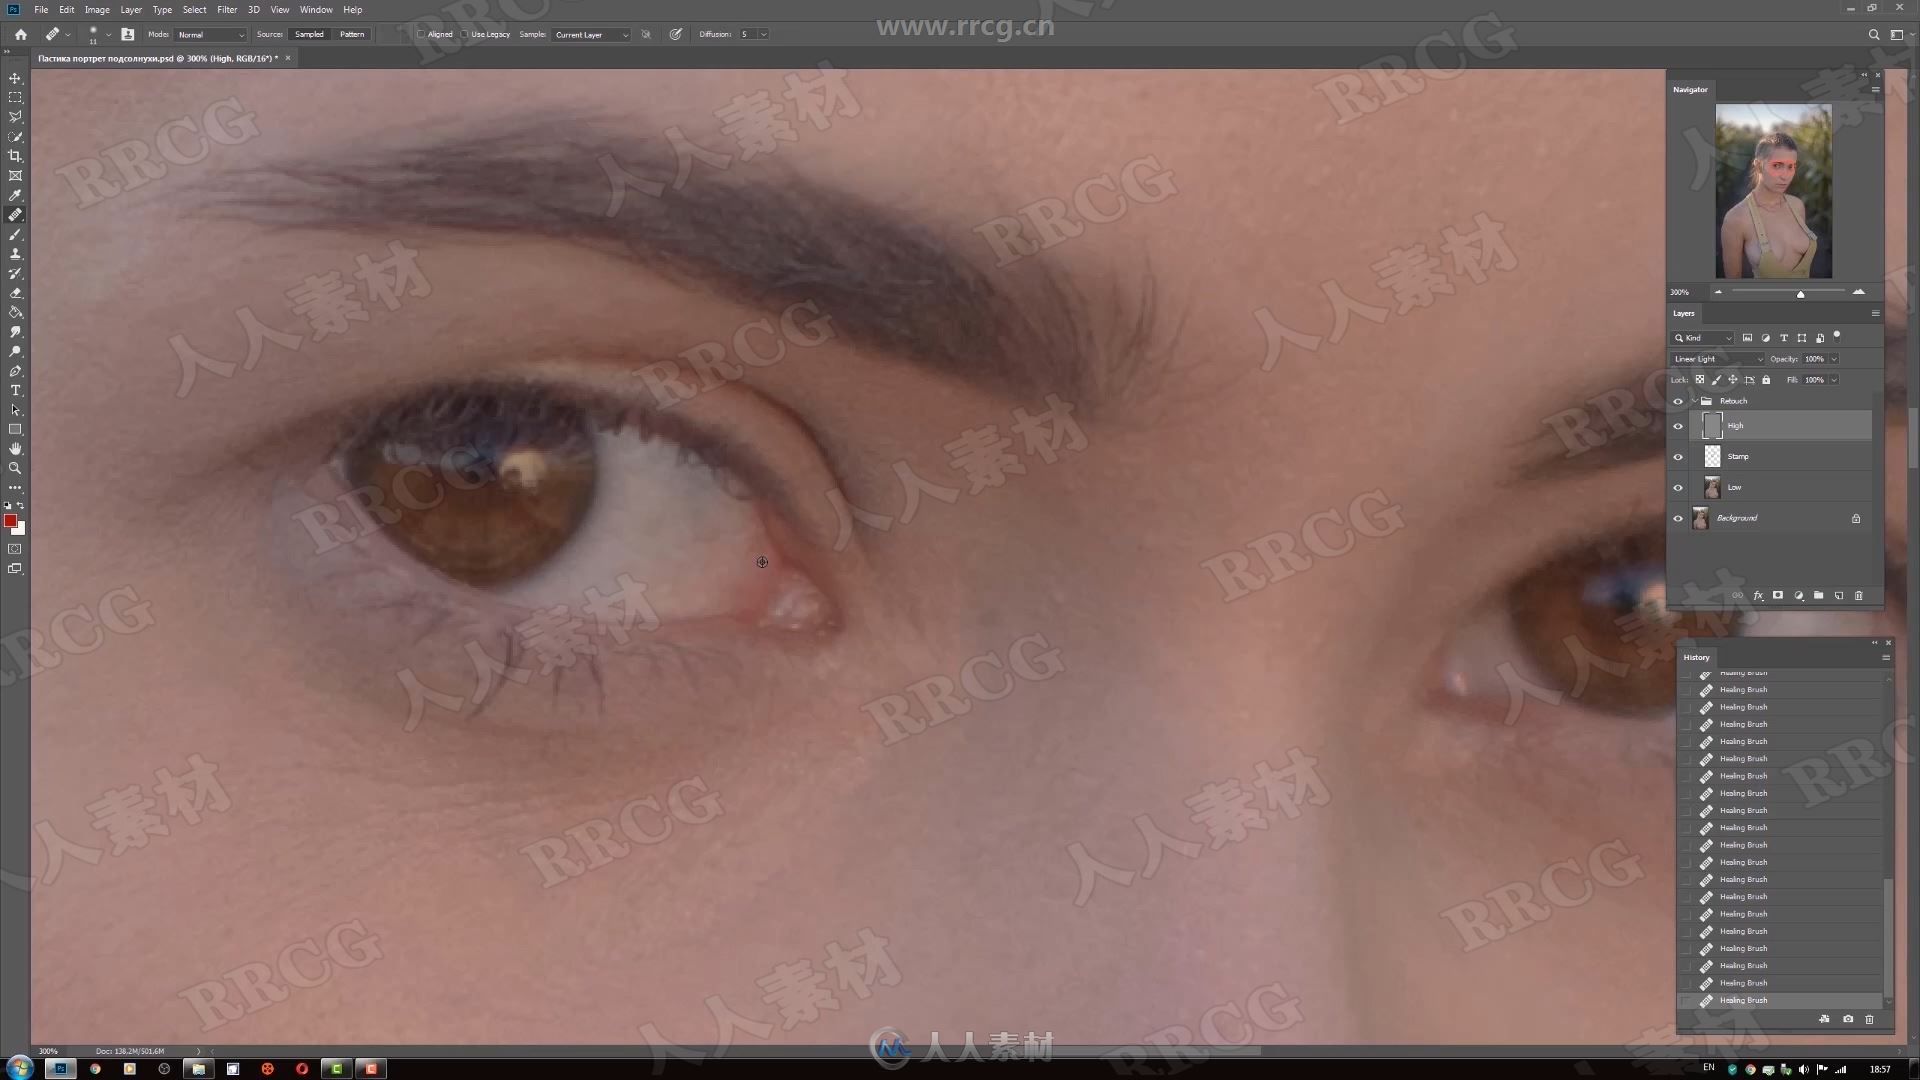The image size is (1920, 1080).
Task: Create a new group folder icon
Action: pyautogui.click(x=1818, y=596)
